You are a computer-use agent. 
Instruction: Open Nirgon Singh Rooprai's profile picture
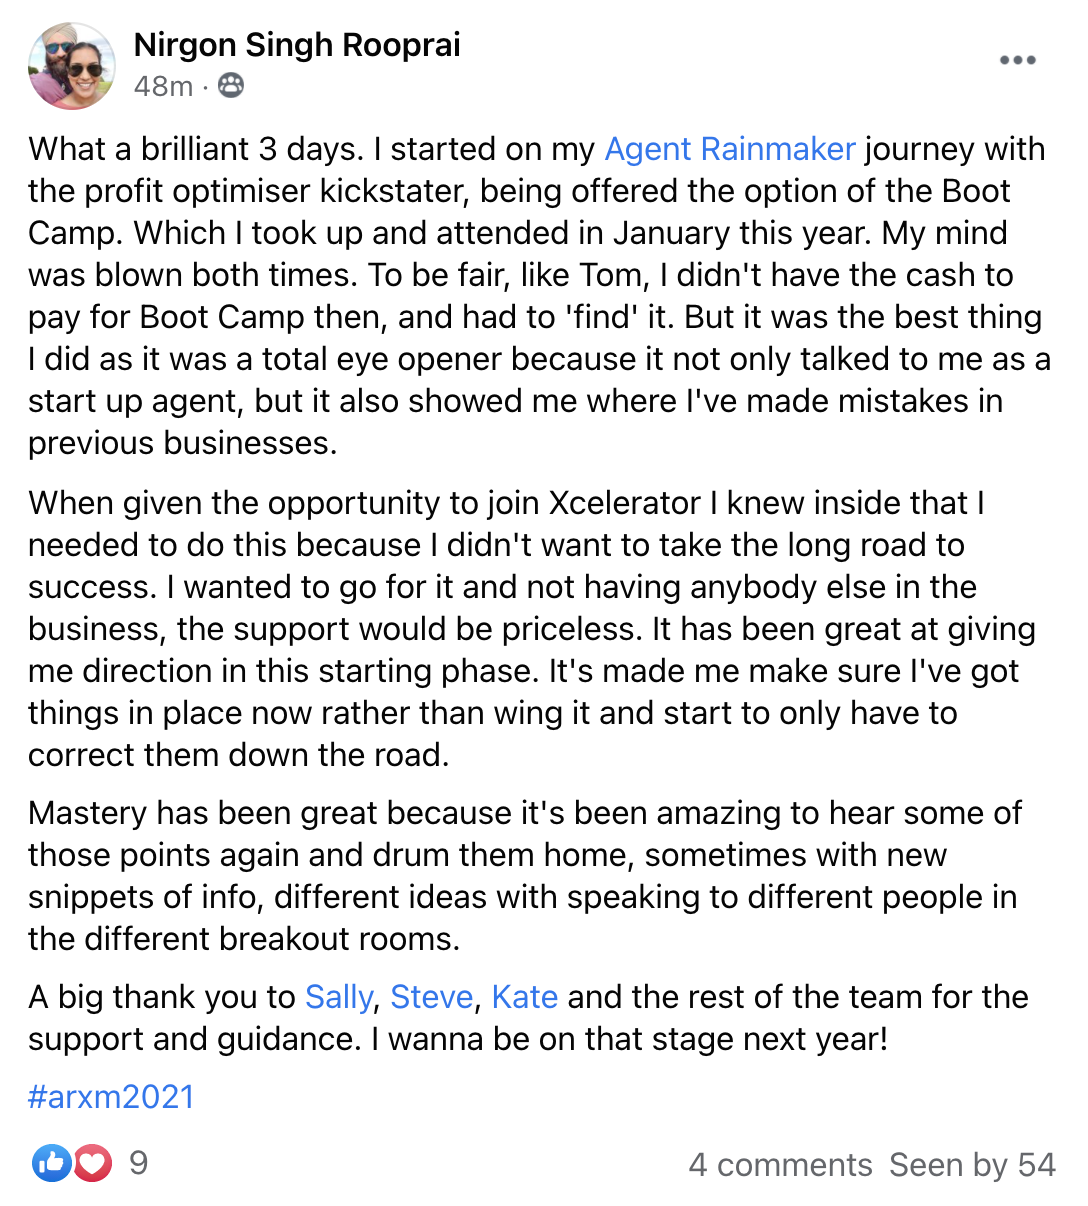pos(72,66)
